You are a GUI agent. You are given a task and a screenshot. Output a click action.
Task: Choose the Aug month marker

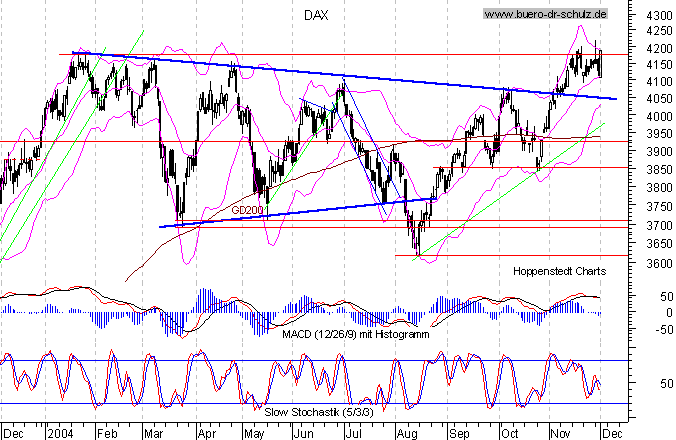coord(408,433)
